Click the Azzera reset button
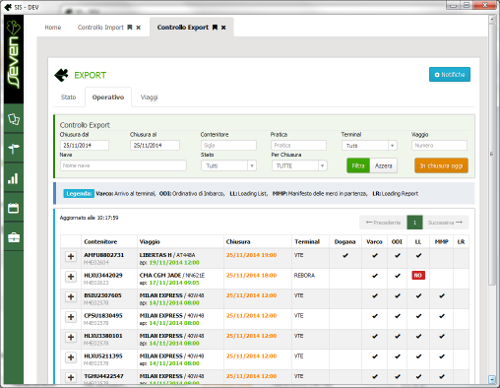Image resolution: width=500 pixels, height=388 pixels. point(384,166)
